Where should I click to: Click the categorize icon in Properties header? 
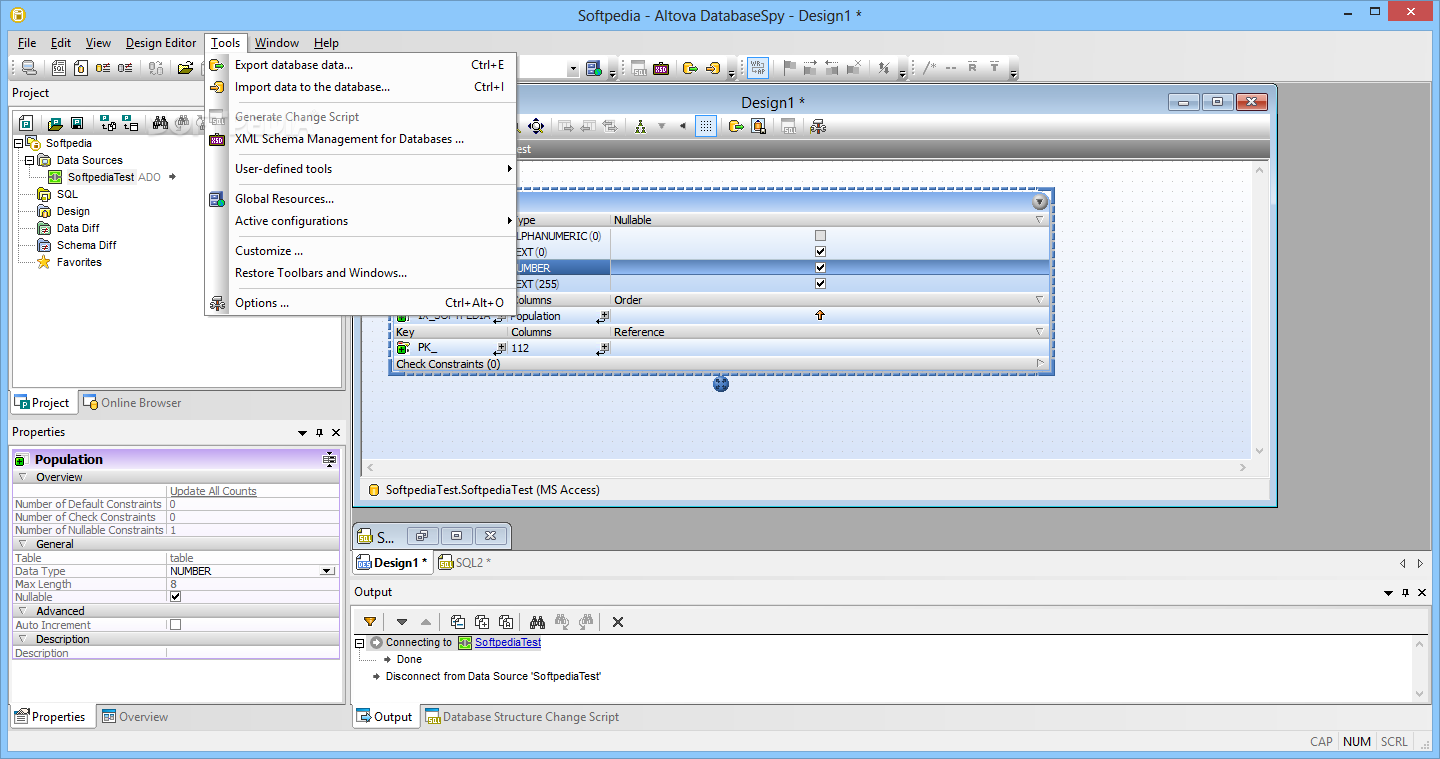coord(329,459)
